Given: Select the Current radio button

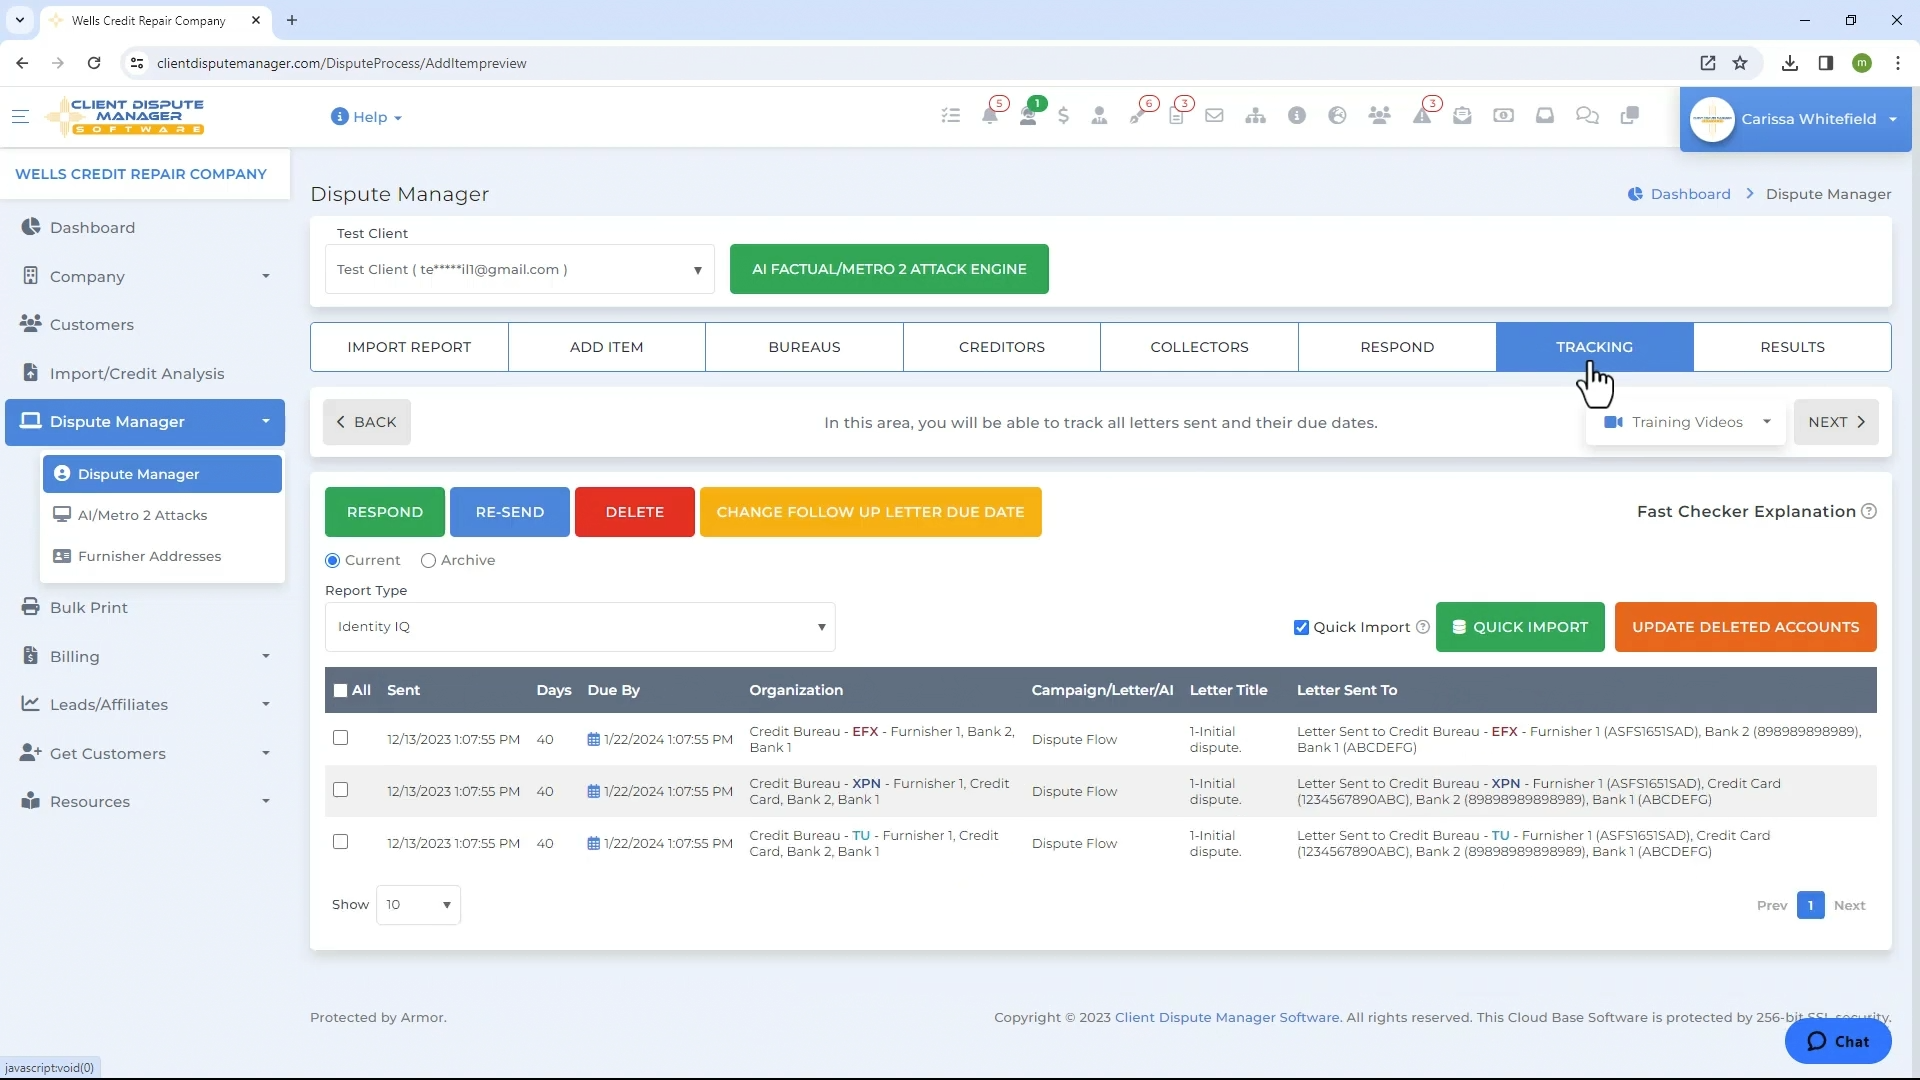Looking at the screenshot, I should pos(333,561).
